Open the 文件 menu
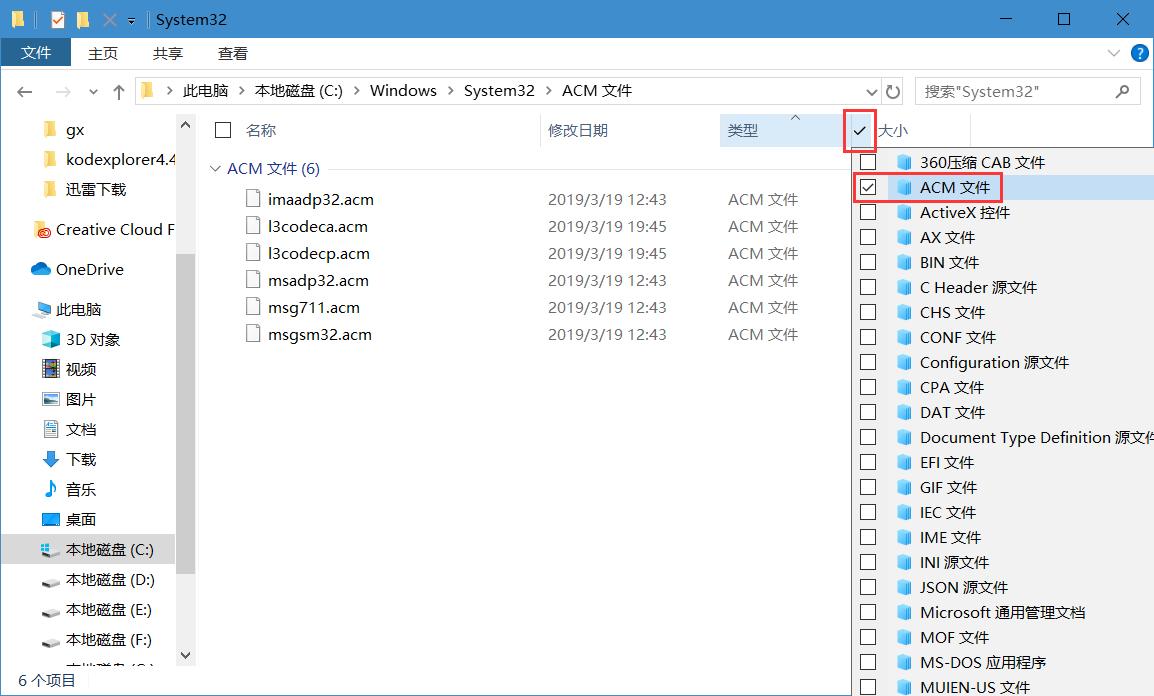 36,53
